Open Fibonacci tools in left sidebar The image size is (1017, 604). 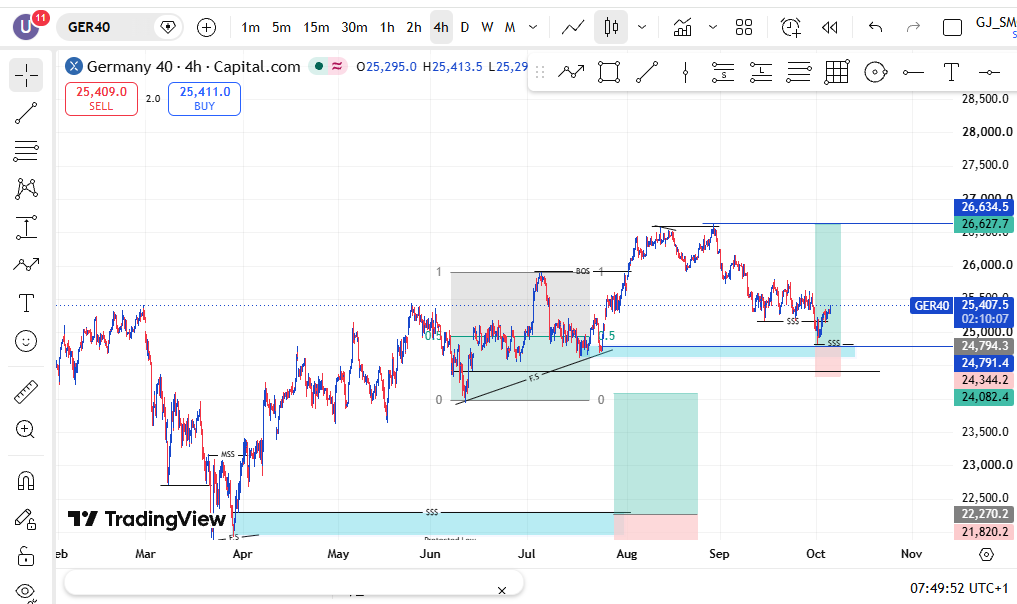tap(26, 151)
